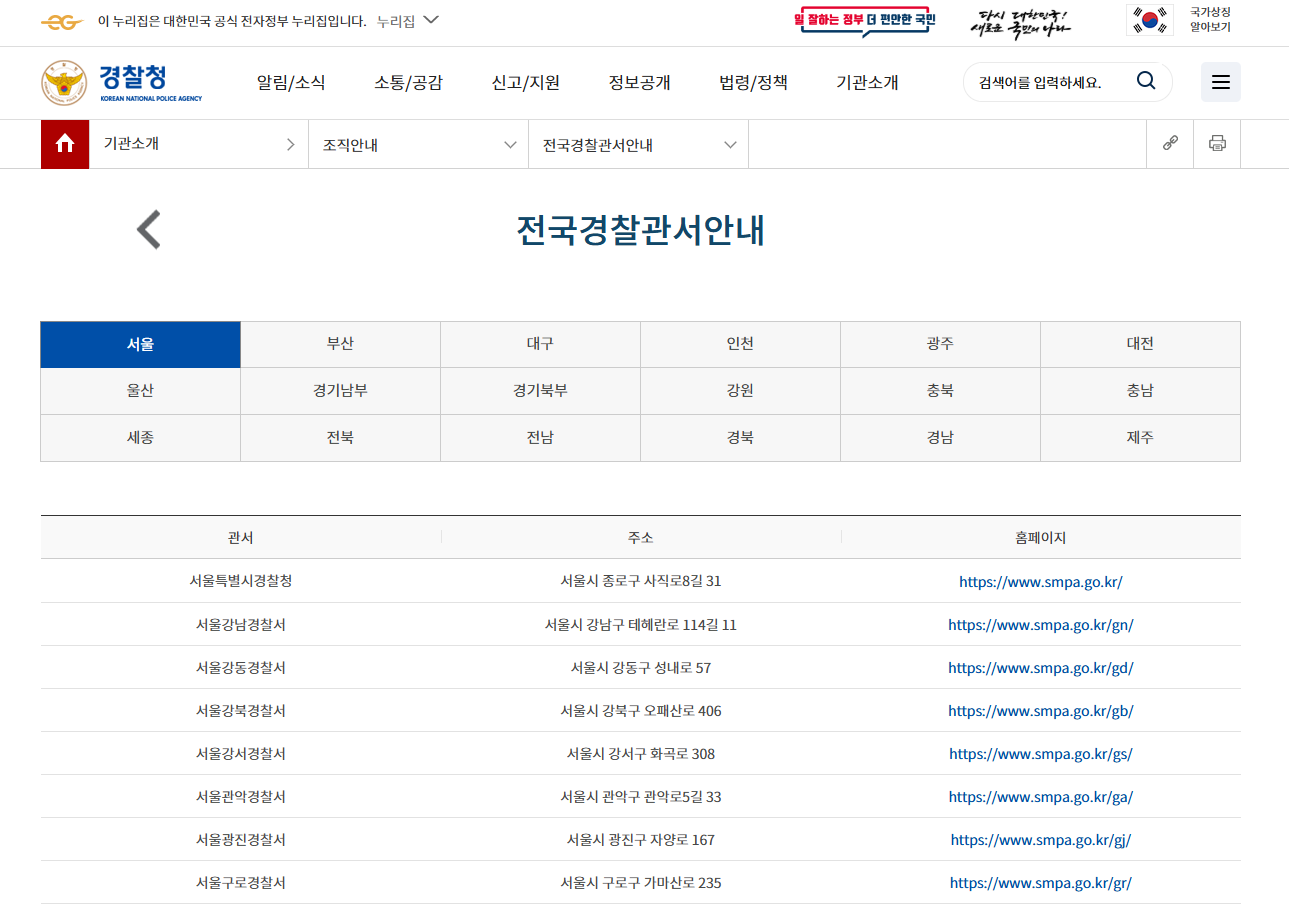This screenshot has width=1289, height=911.
Task: Open the 조직안내 breadcrumb dropdown
Action: pos(417,144)
